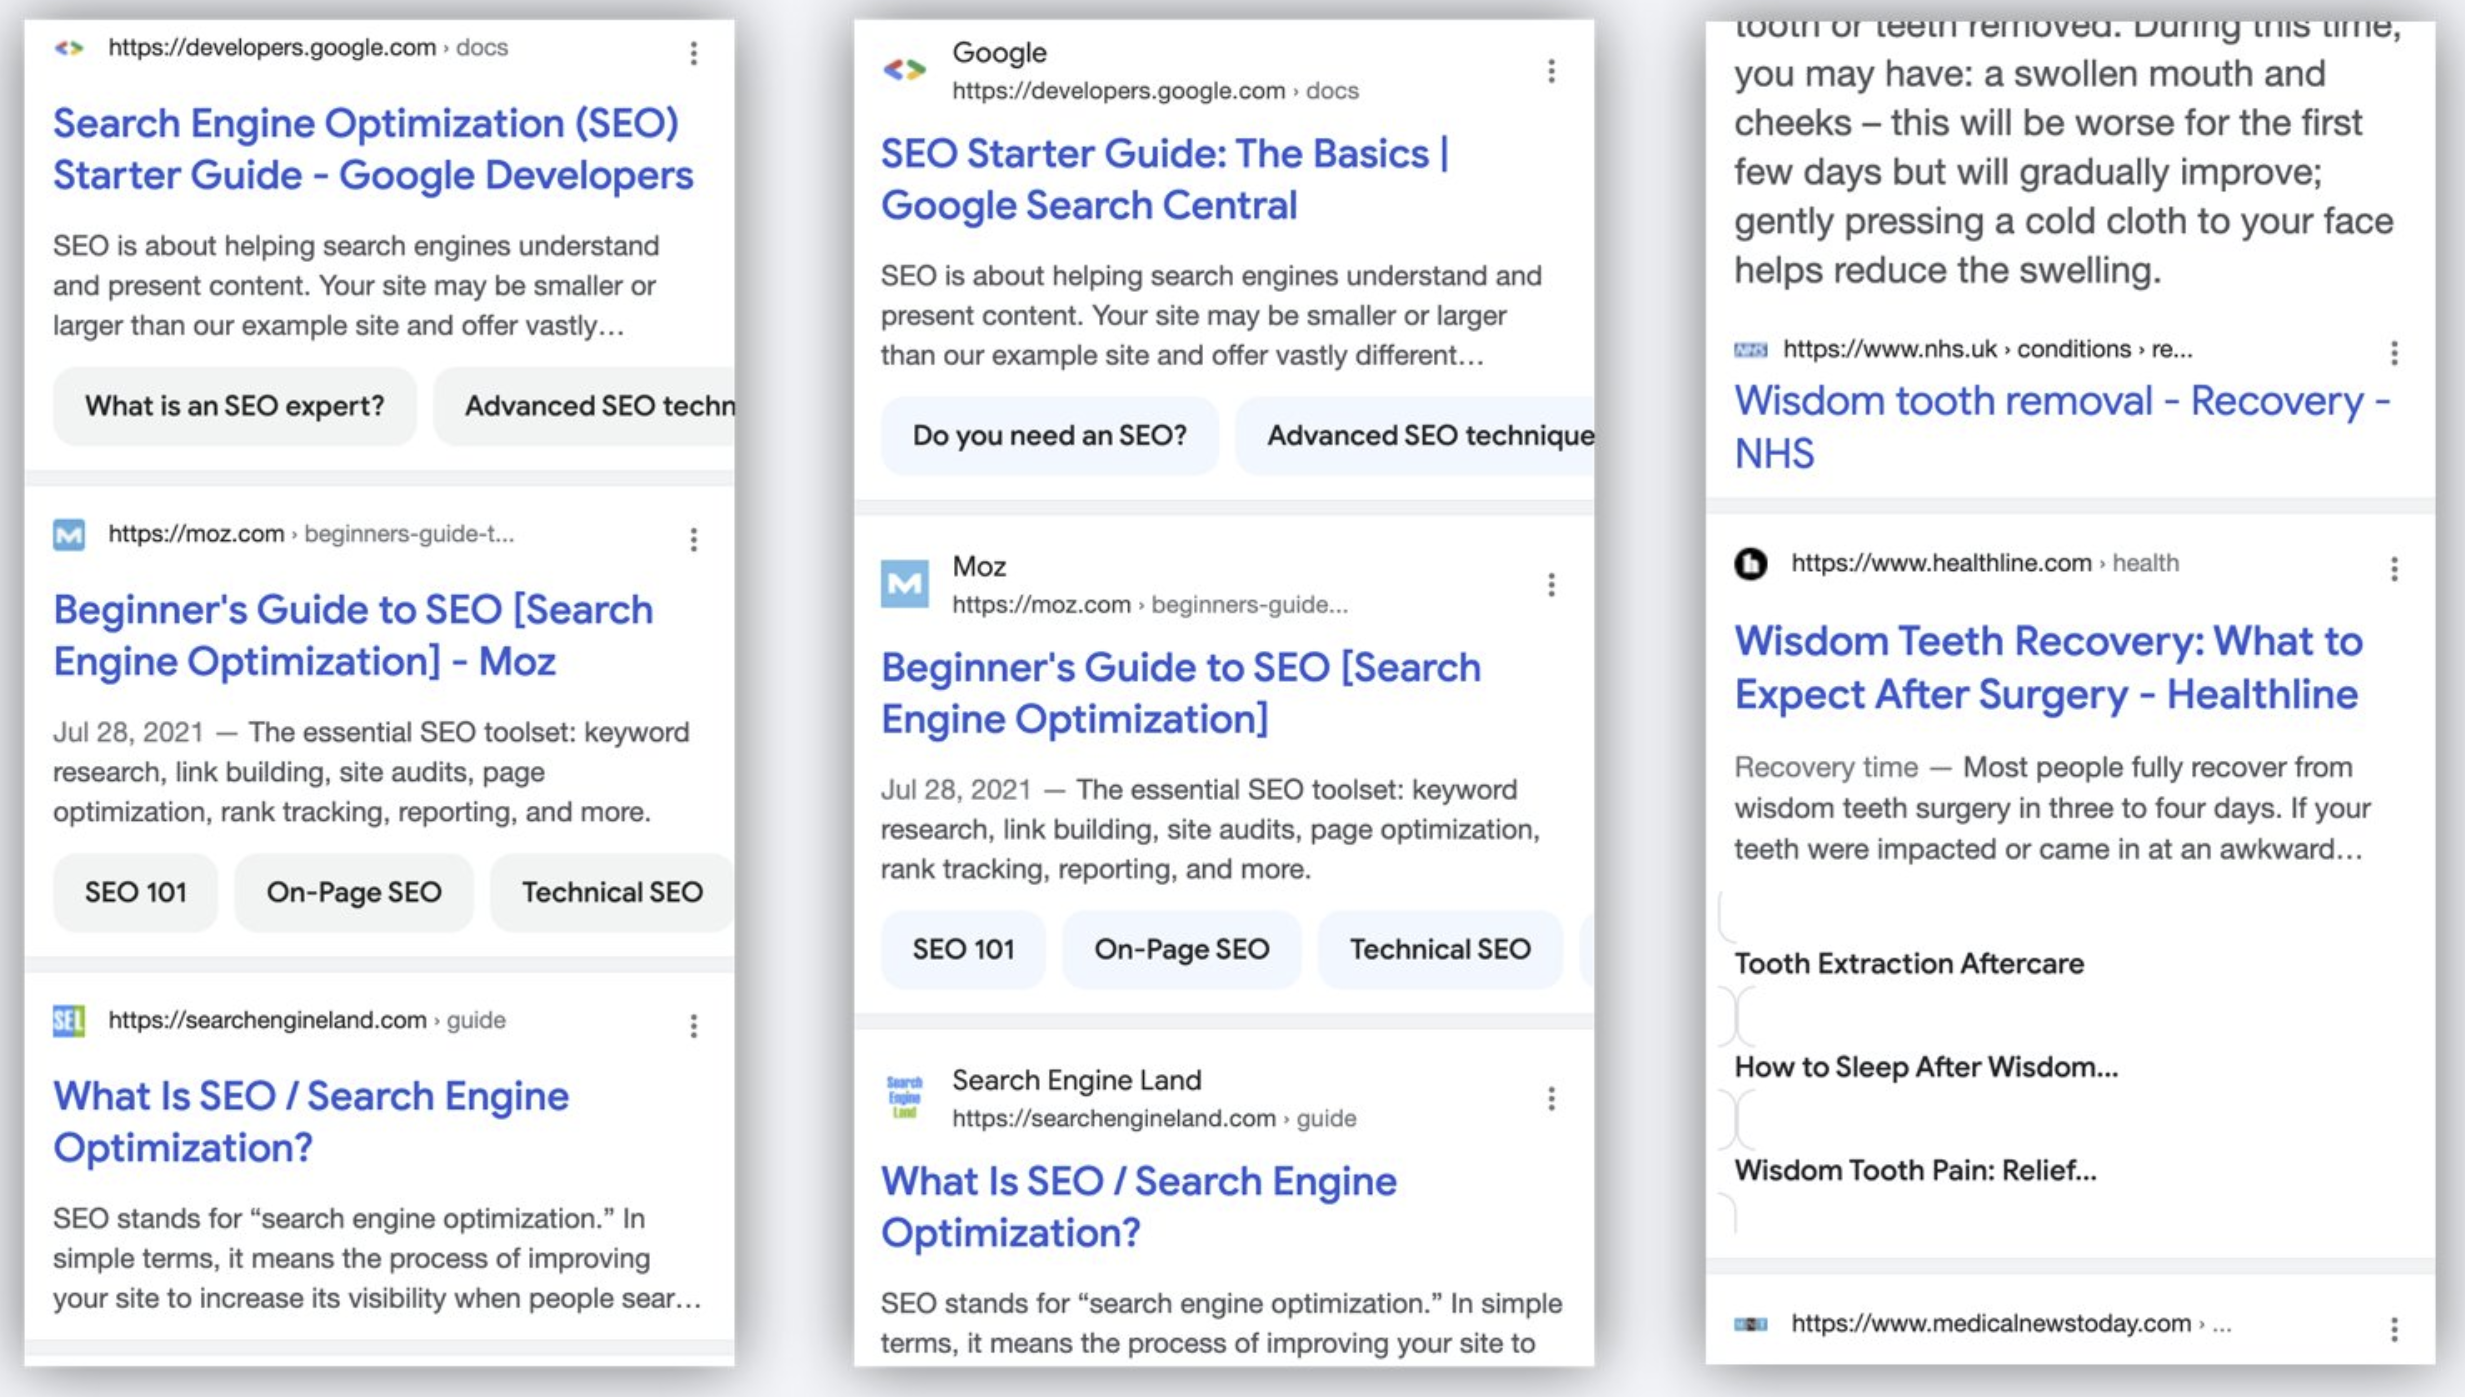
Task: Select the "What is an SEO expert?" chip
Action: 234,406
